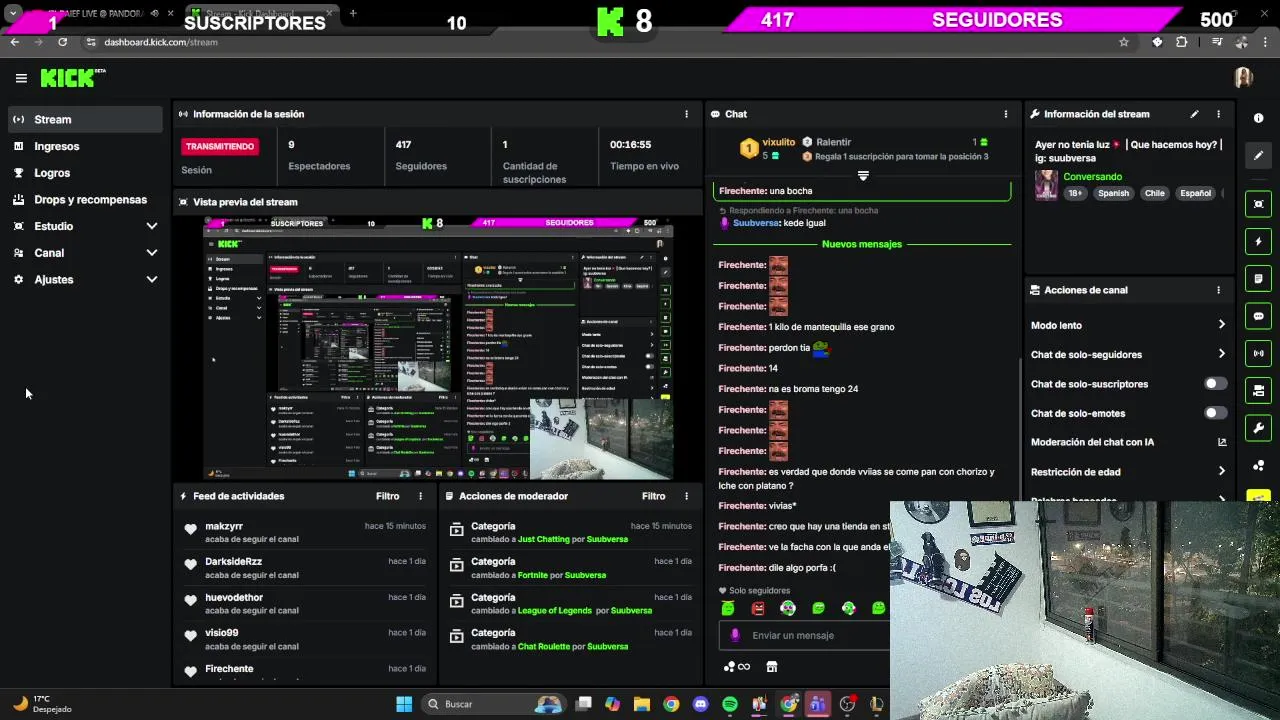
Task: Click the Spanish tag chip
Action: [x=1113, y=193]
